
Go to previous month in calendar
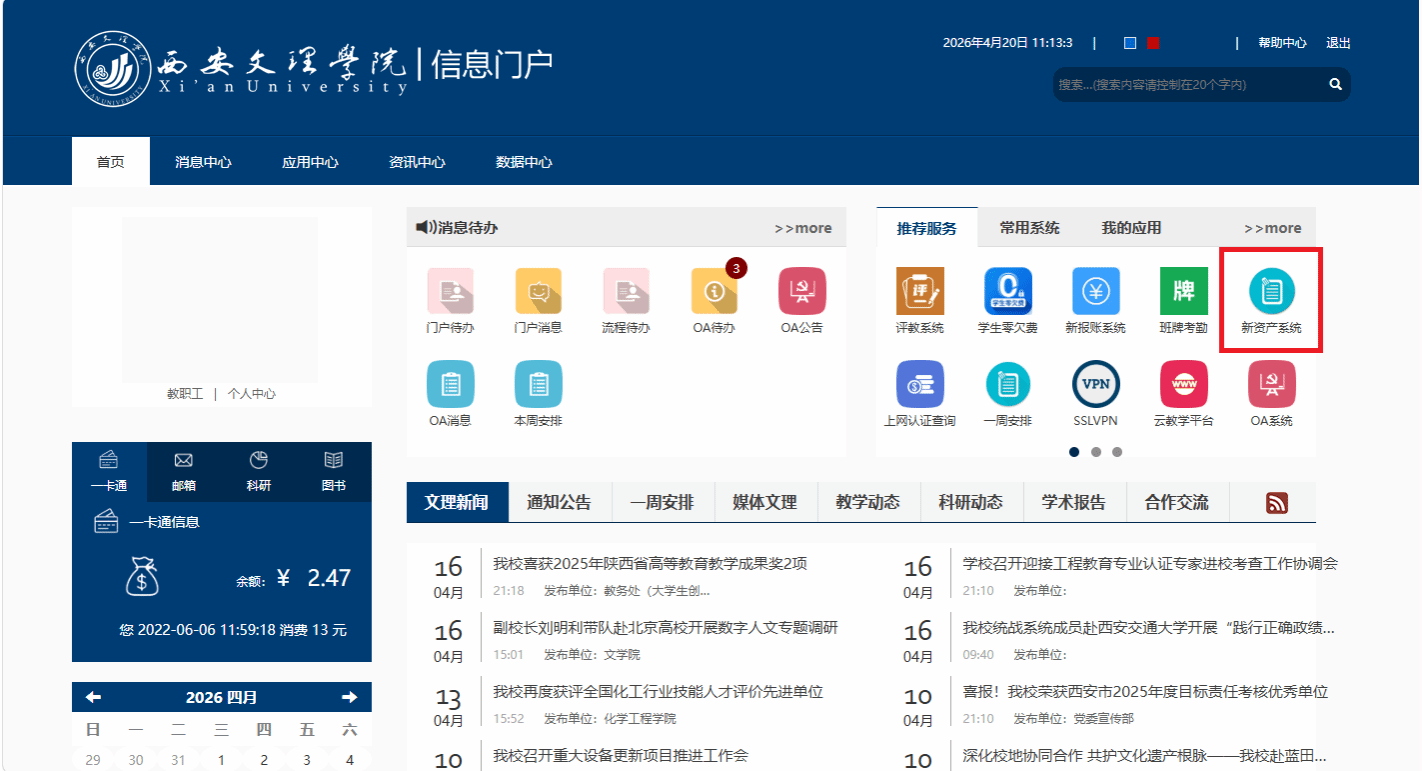click(x=94, y=697)
